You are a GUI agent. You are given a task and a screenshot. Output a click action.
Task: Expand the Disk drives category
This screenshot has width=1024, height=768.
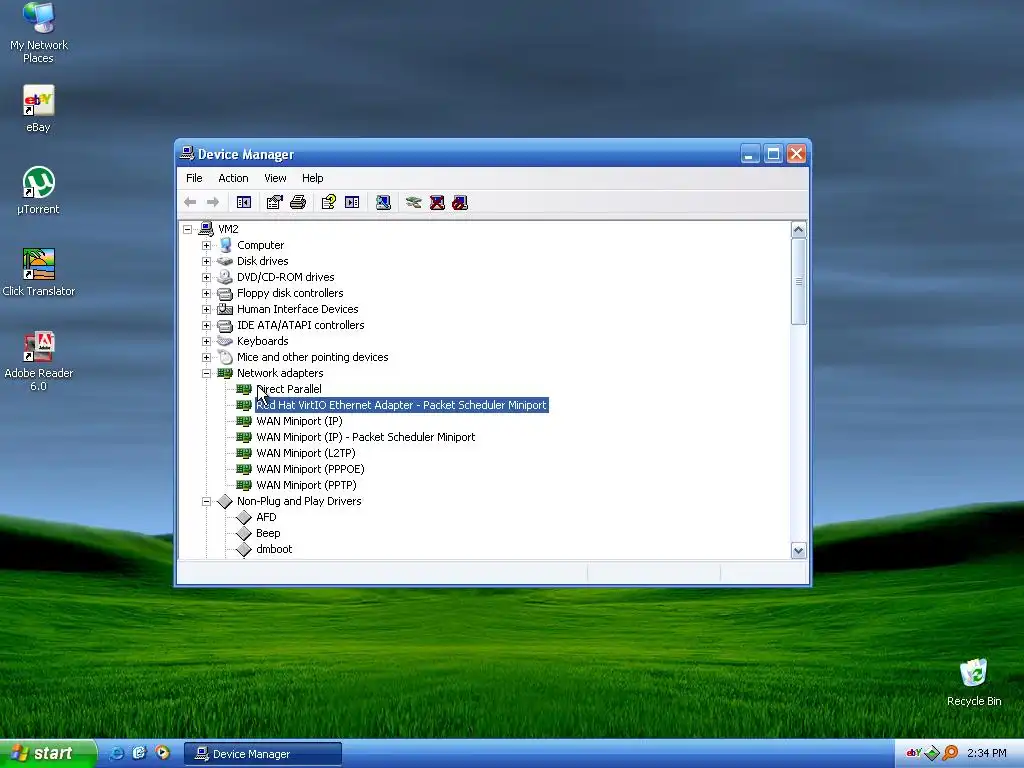click(x=206, y=261)
